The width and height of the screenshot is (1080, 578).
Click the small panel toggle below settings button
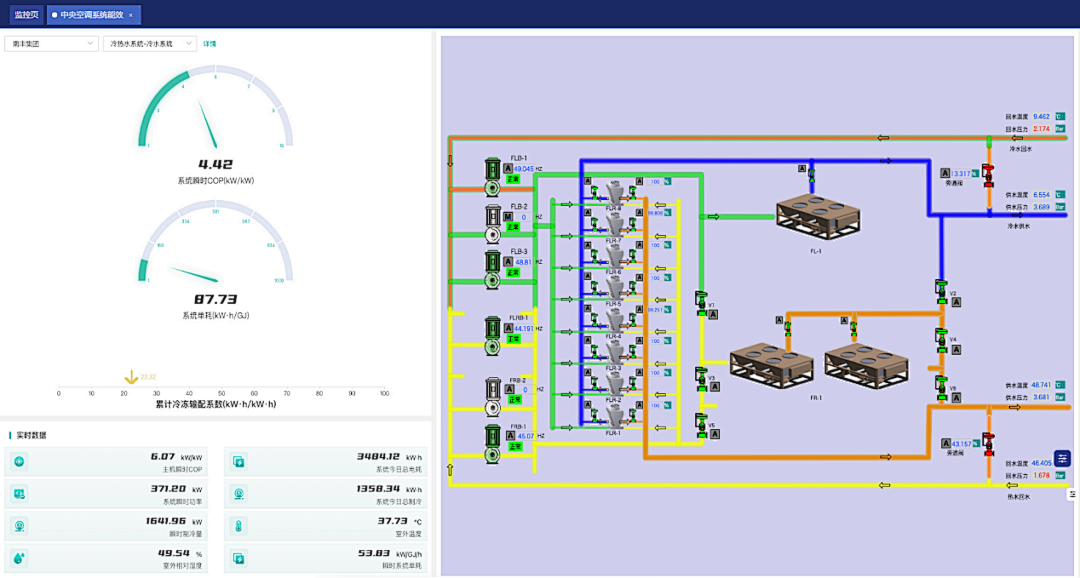[x=1073, y=495]
